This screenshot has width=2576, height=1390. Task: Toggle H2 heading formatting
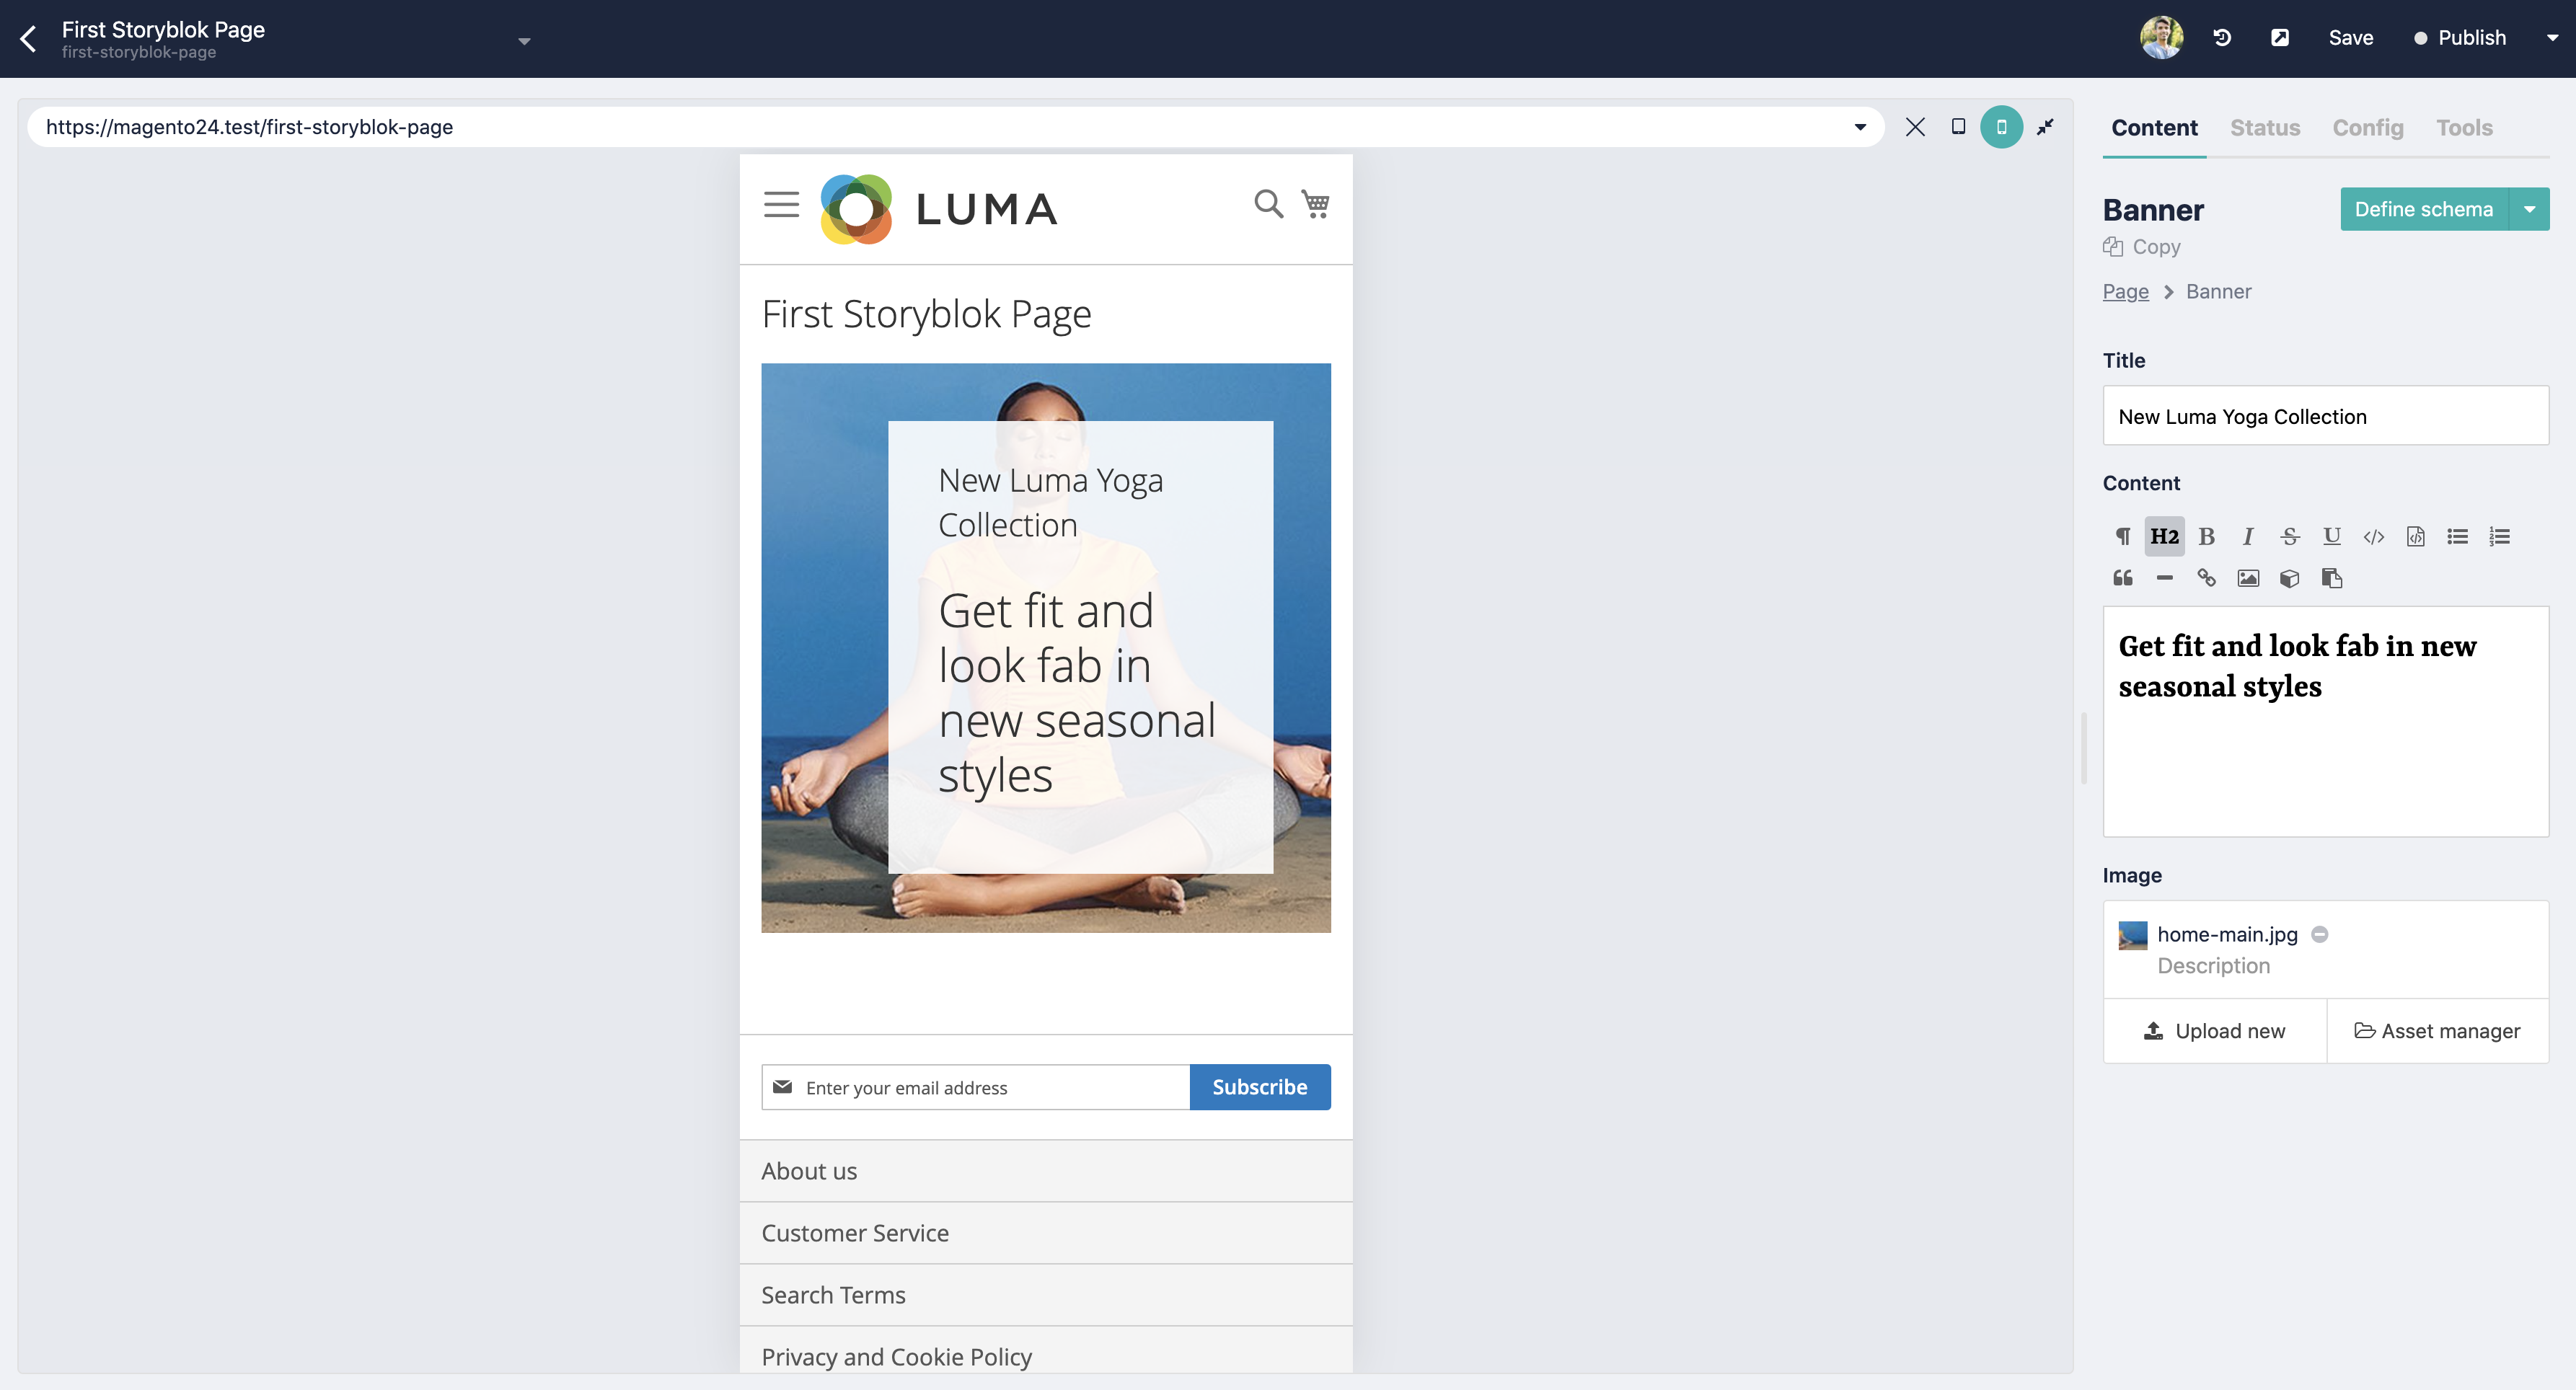pos(2164,537)
